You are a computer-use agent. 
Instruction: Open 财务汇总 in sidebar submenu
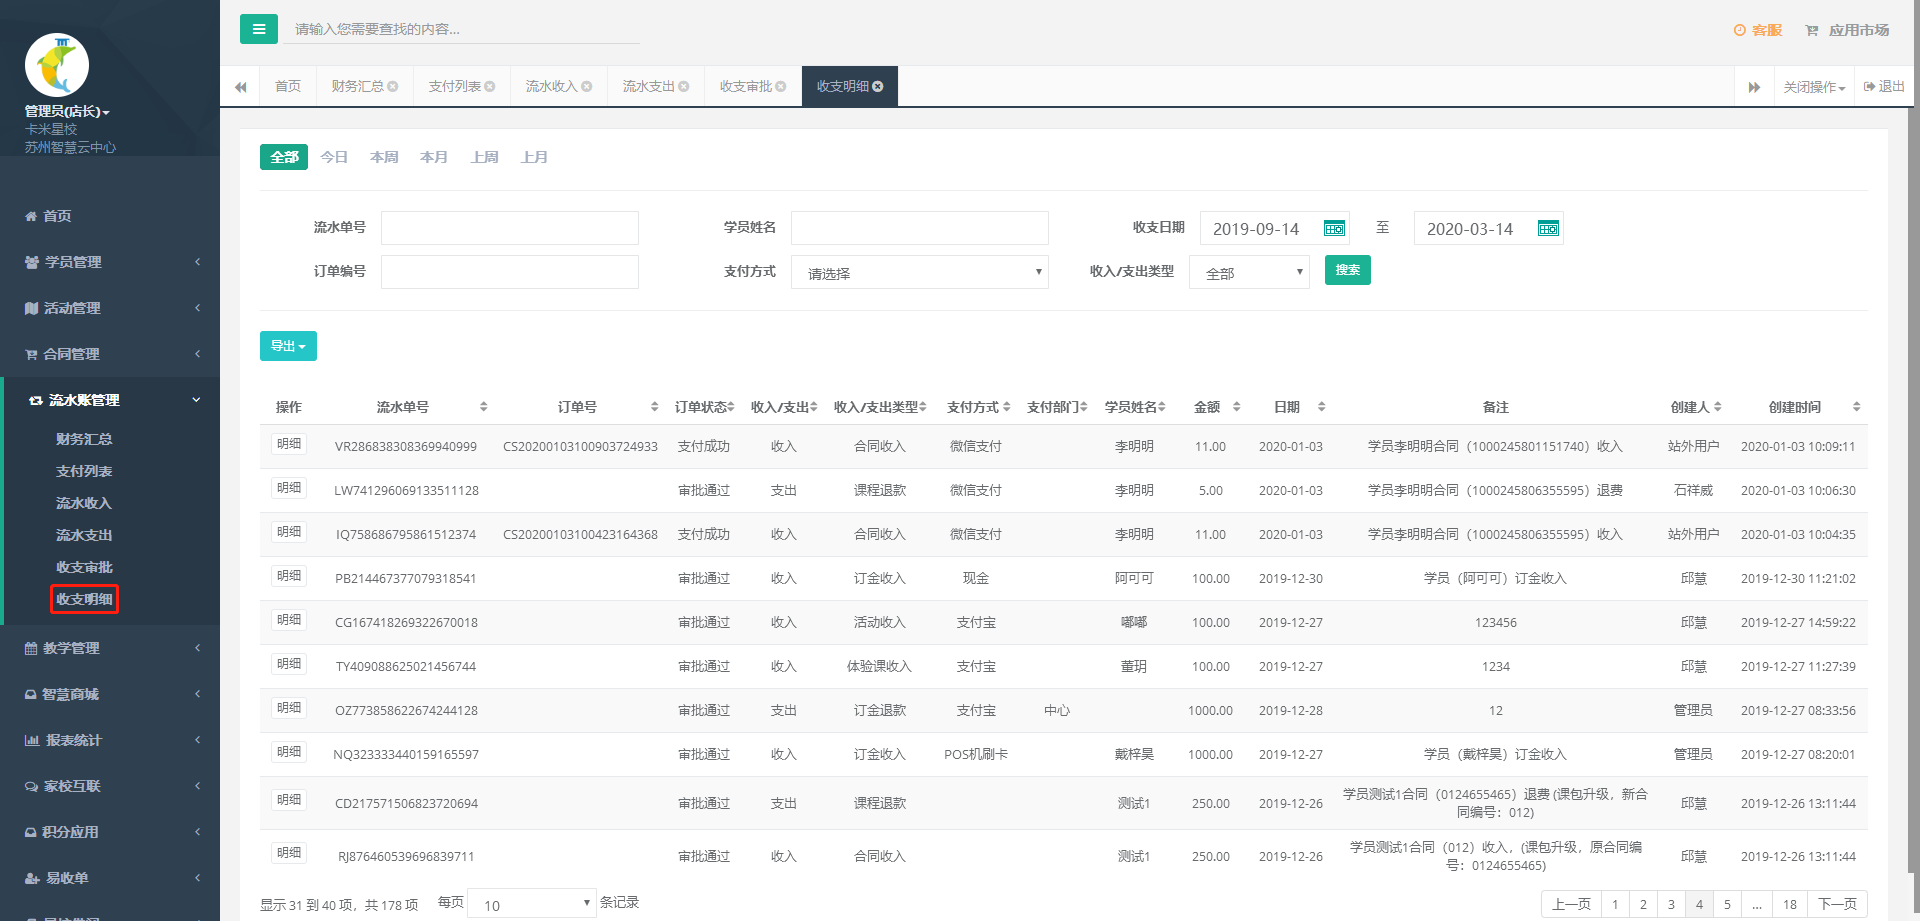(84, 439)
